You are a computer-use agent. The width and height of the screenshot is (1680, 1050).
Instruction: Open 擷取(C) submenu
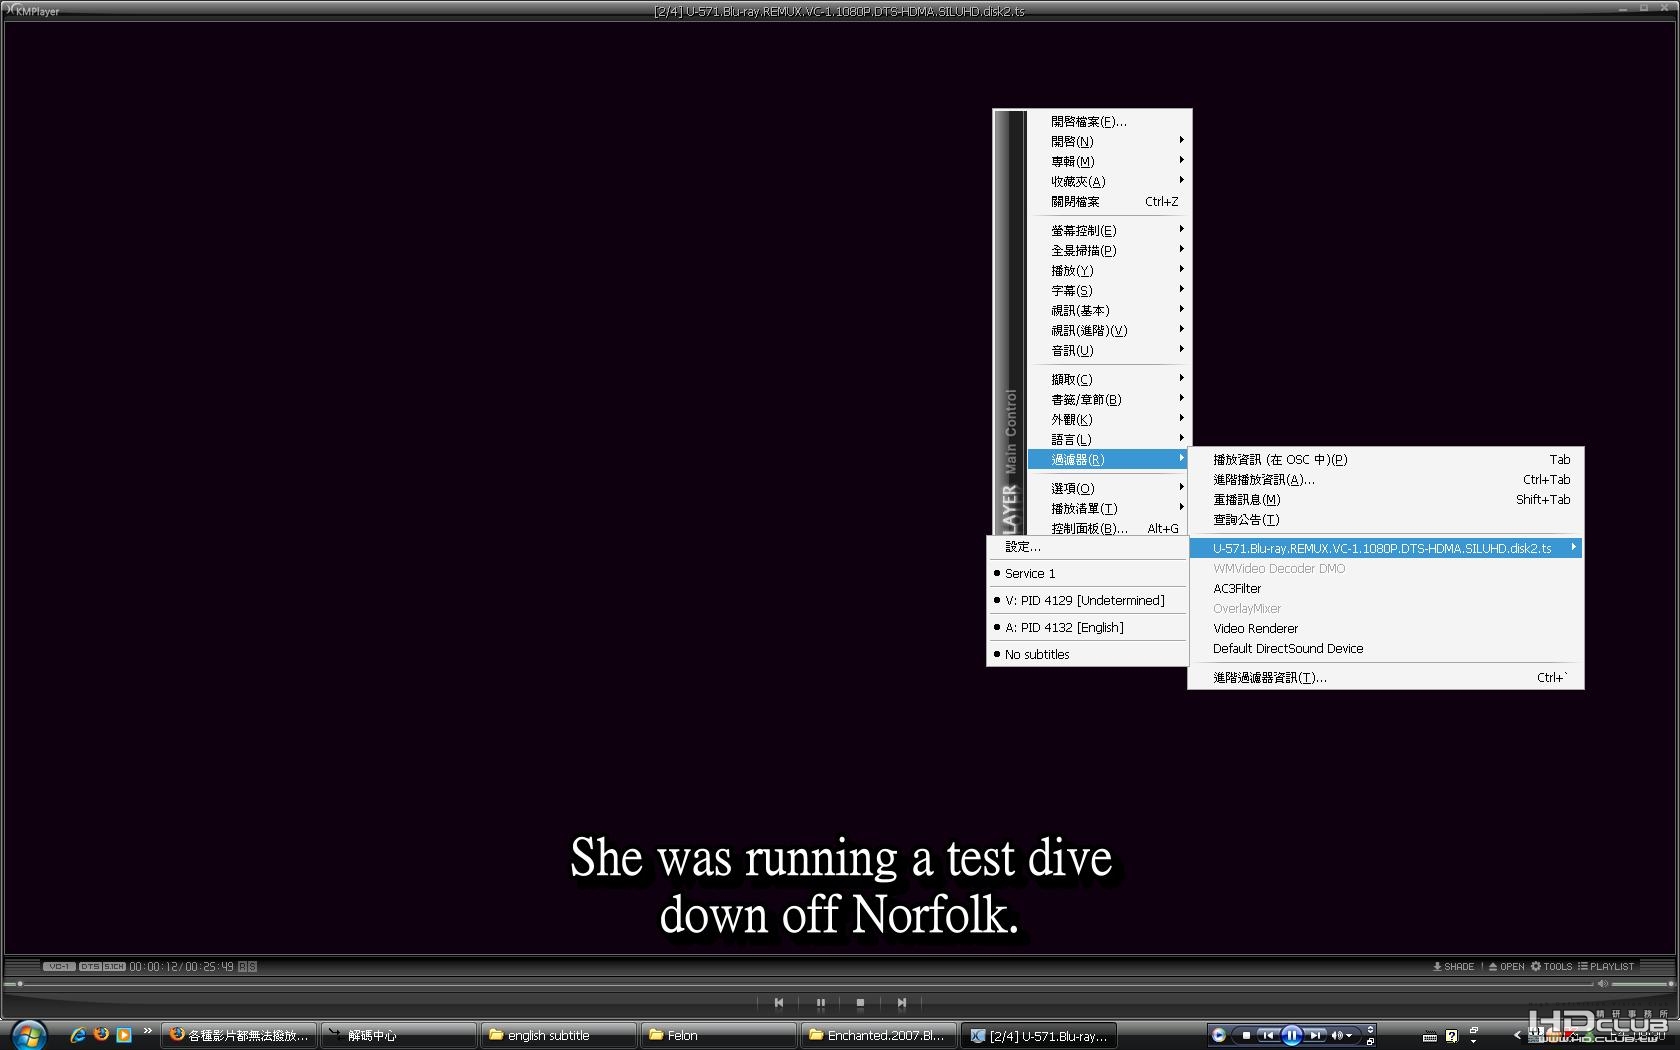tap(1110, 379)
